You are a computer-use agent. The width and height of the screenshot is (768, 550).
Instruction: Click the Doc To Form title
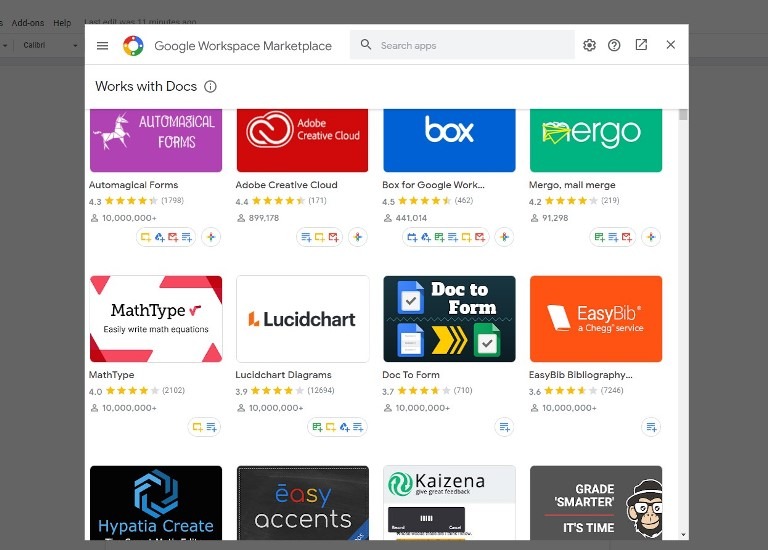[410, 375]
